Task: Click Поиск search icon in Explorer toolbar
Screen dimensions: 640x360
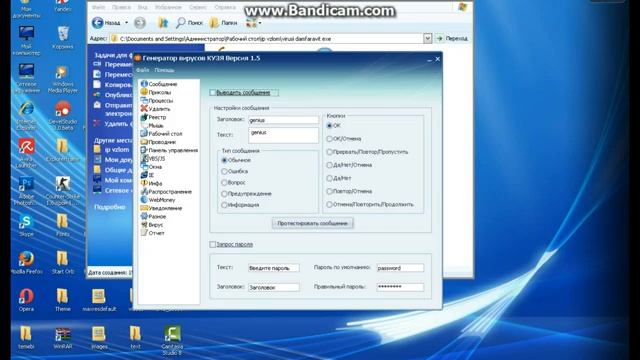Action: coord(189,23)
